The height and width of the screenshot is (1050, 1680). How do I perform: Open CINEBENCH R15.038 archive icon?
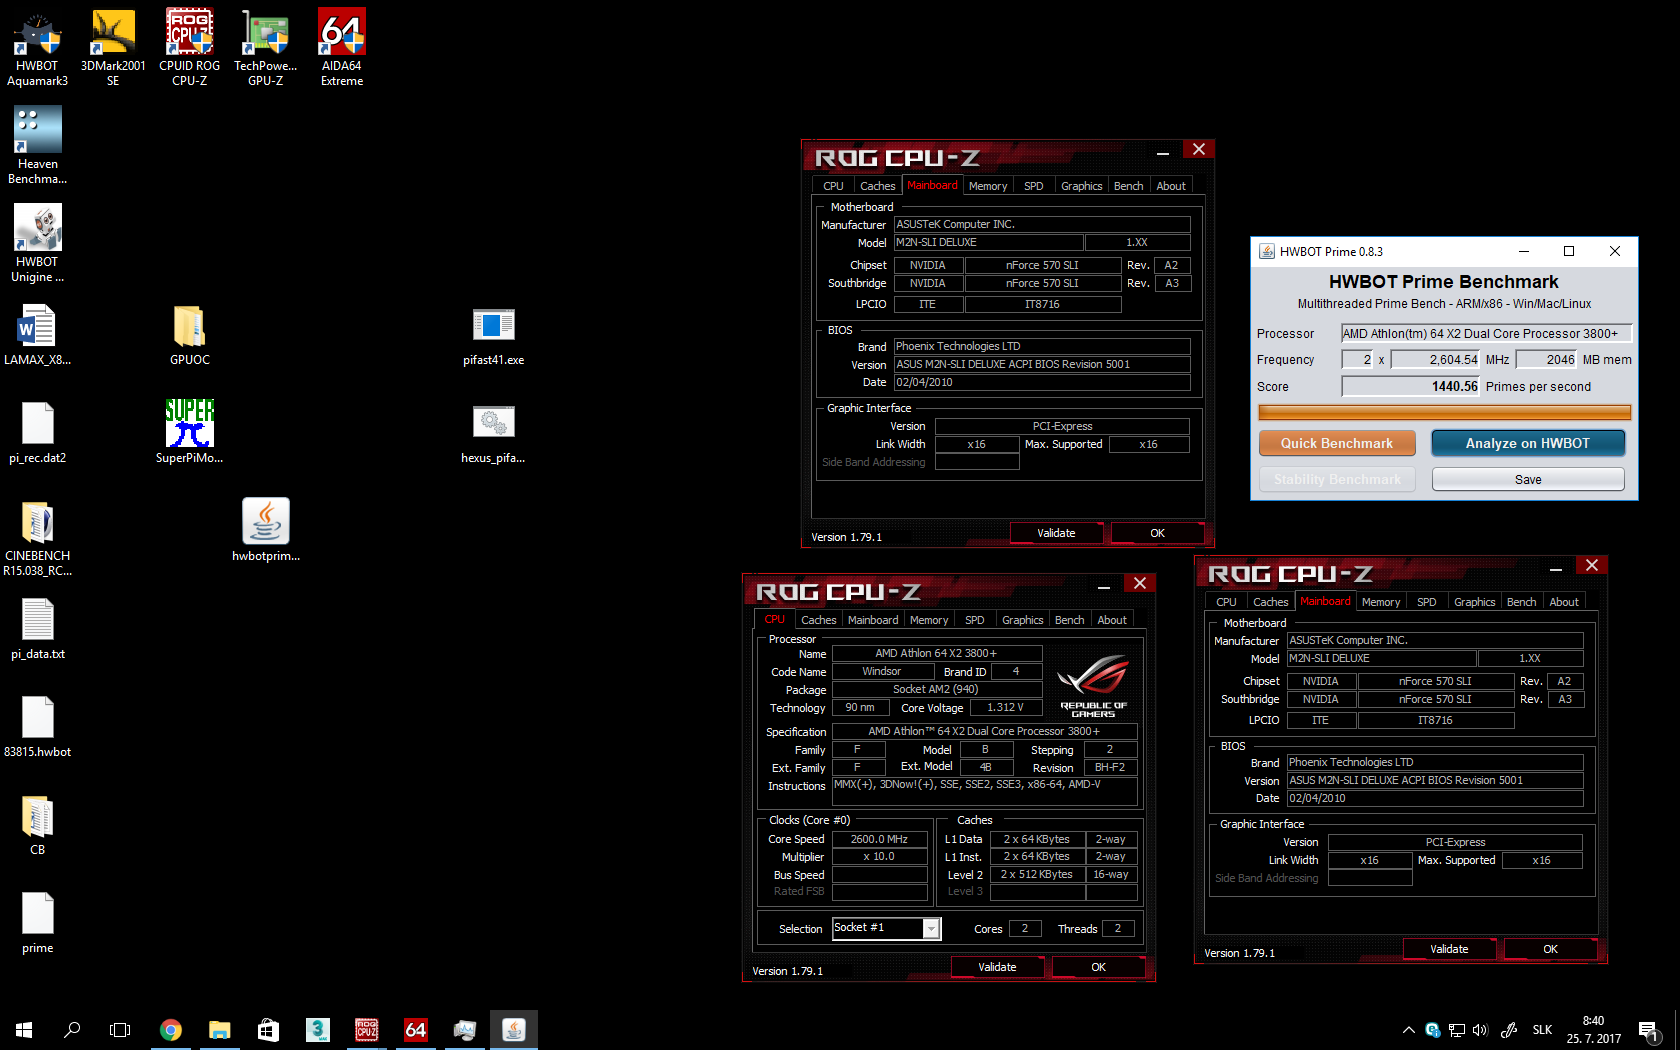coord(37,538)
